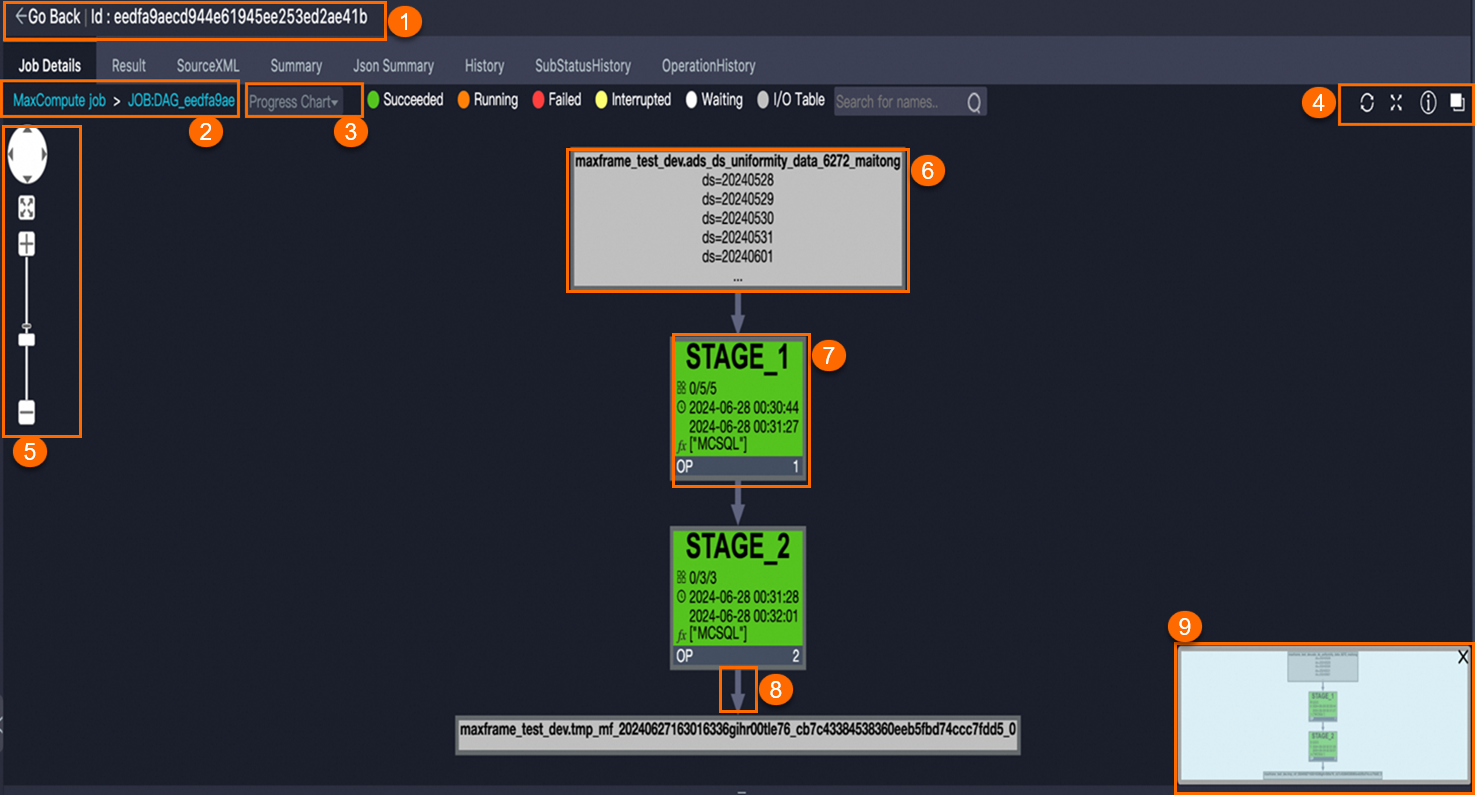This screenshot has height=795, width=1475.
Task: Click the Go Back arrow
Action: (x=20, y=17)
